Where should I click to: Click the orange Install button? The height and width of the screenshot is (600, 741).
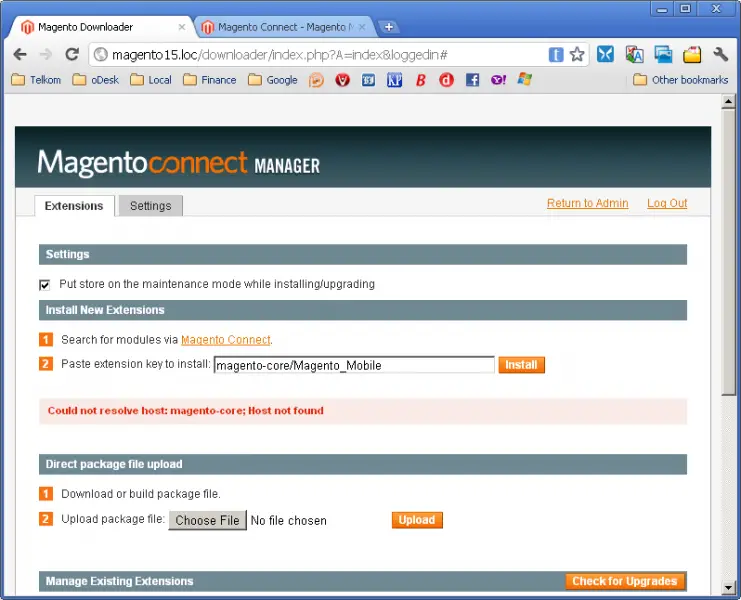[521, 365]
